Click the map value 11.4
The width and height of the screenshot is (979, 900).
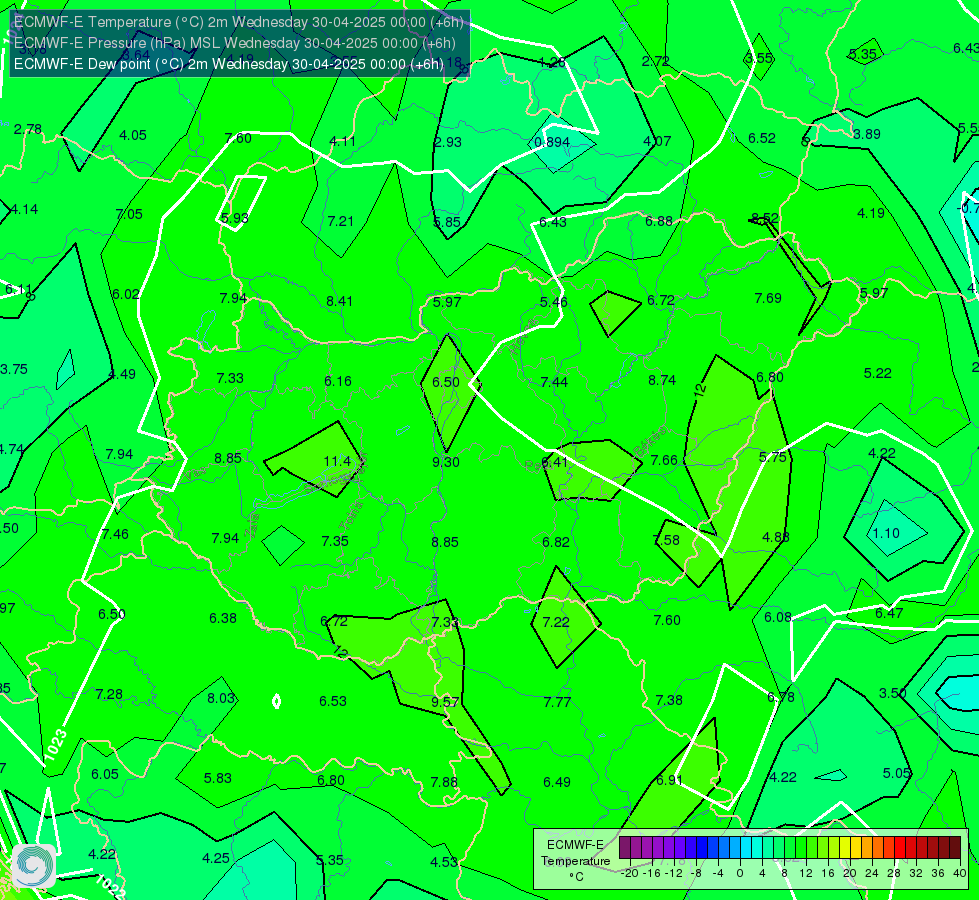(337, 461)
